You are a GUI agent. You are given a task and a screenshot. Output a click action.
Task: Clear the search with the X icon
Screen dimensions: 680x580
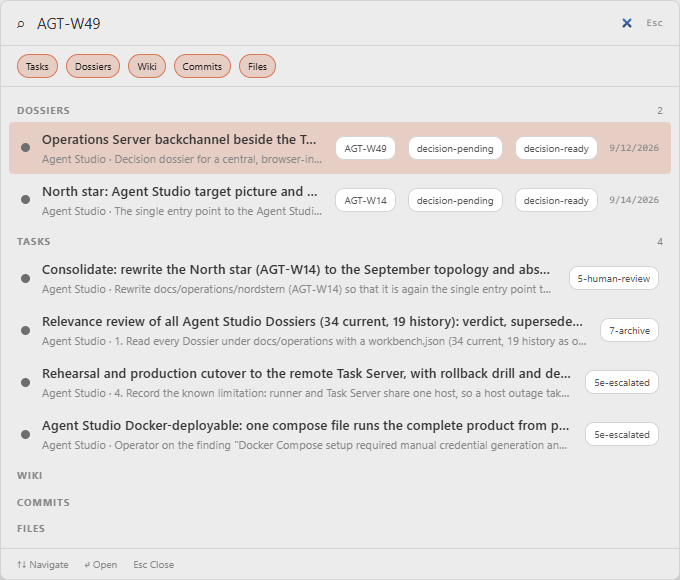pyautogui.click(x=627, y=23)
